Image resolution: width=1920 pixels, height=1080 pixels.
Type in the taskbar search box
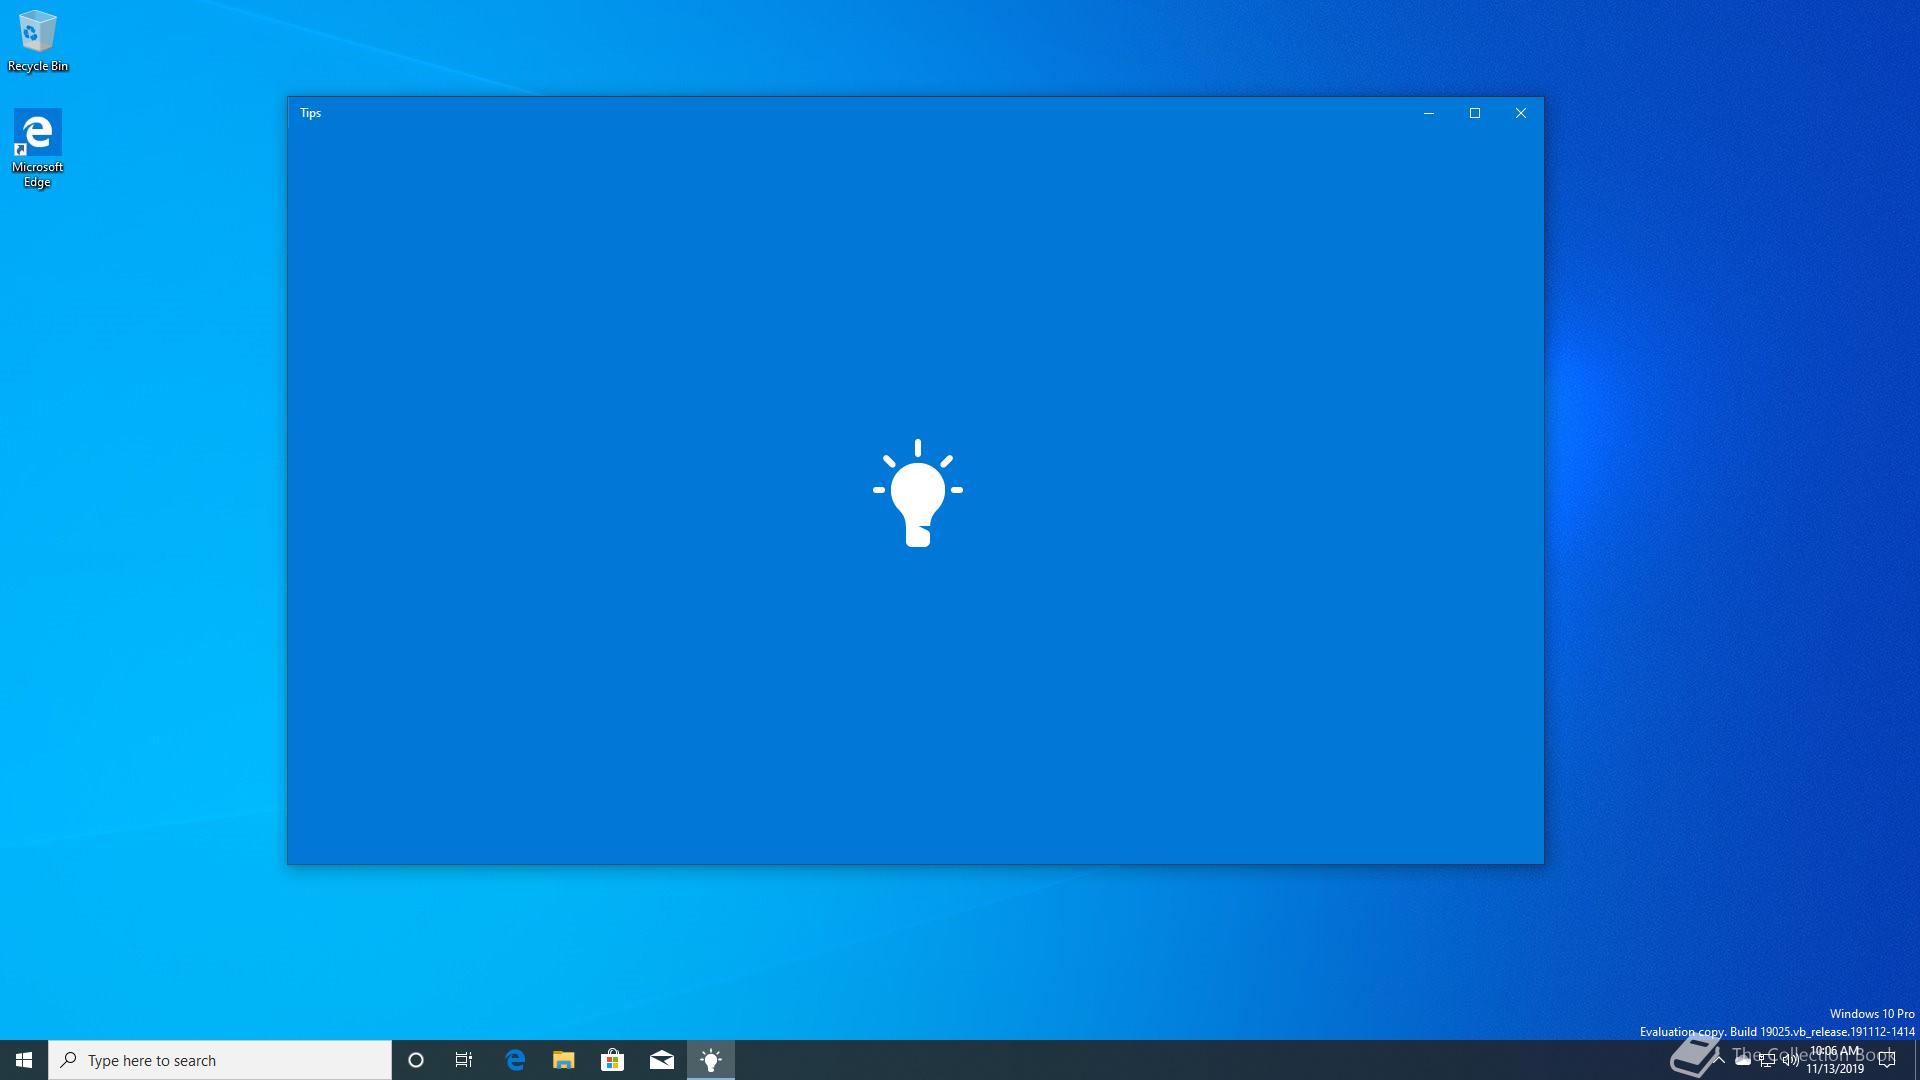click(220, 1060)
